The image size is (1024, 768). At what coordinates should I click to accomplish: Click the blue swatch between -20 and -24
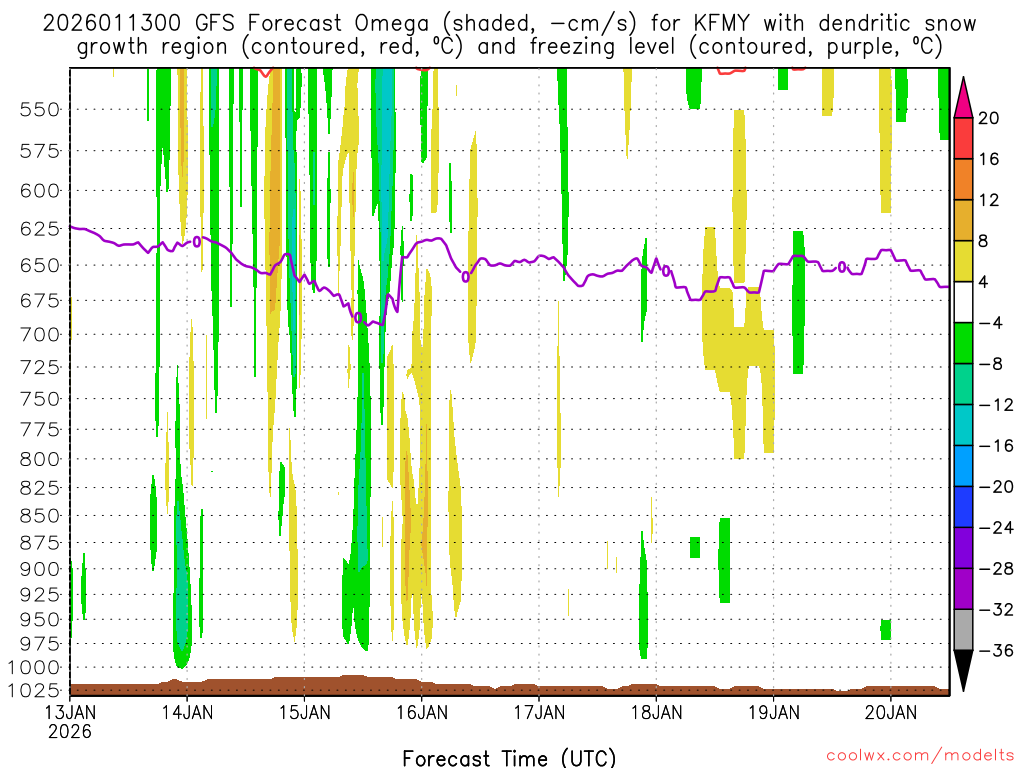(x=963, y=507)
